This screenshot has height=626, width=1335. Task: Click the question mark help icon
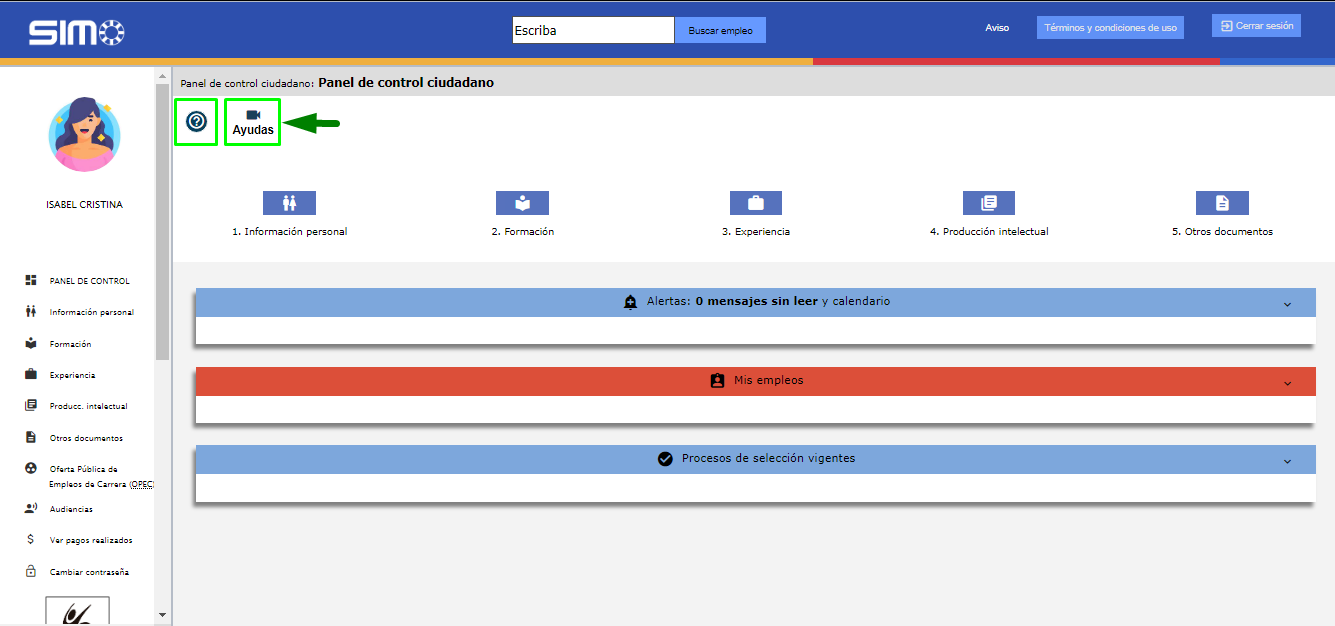pos(196,122)
